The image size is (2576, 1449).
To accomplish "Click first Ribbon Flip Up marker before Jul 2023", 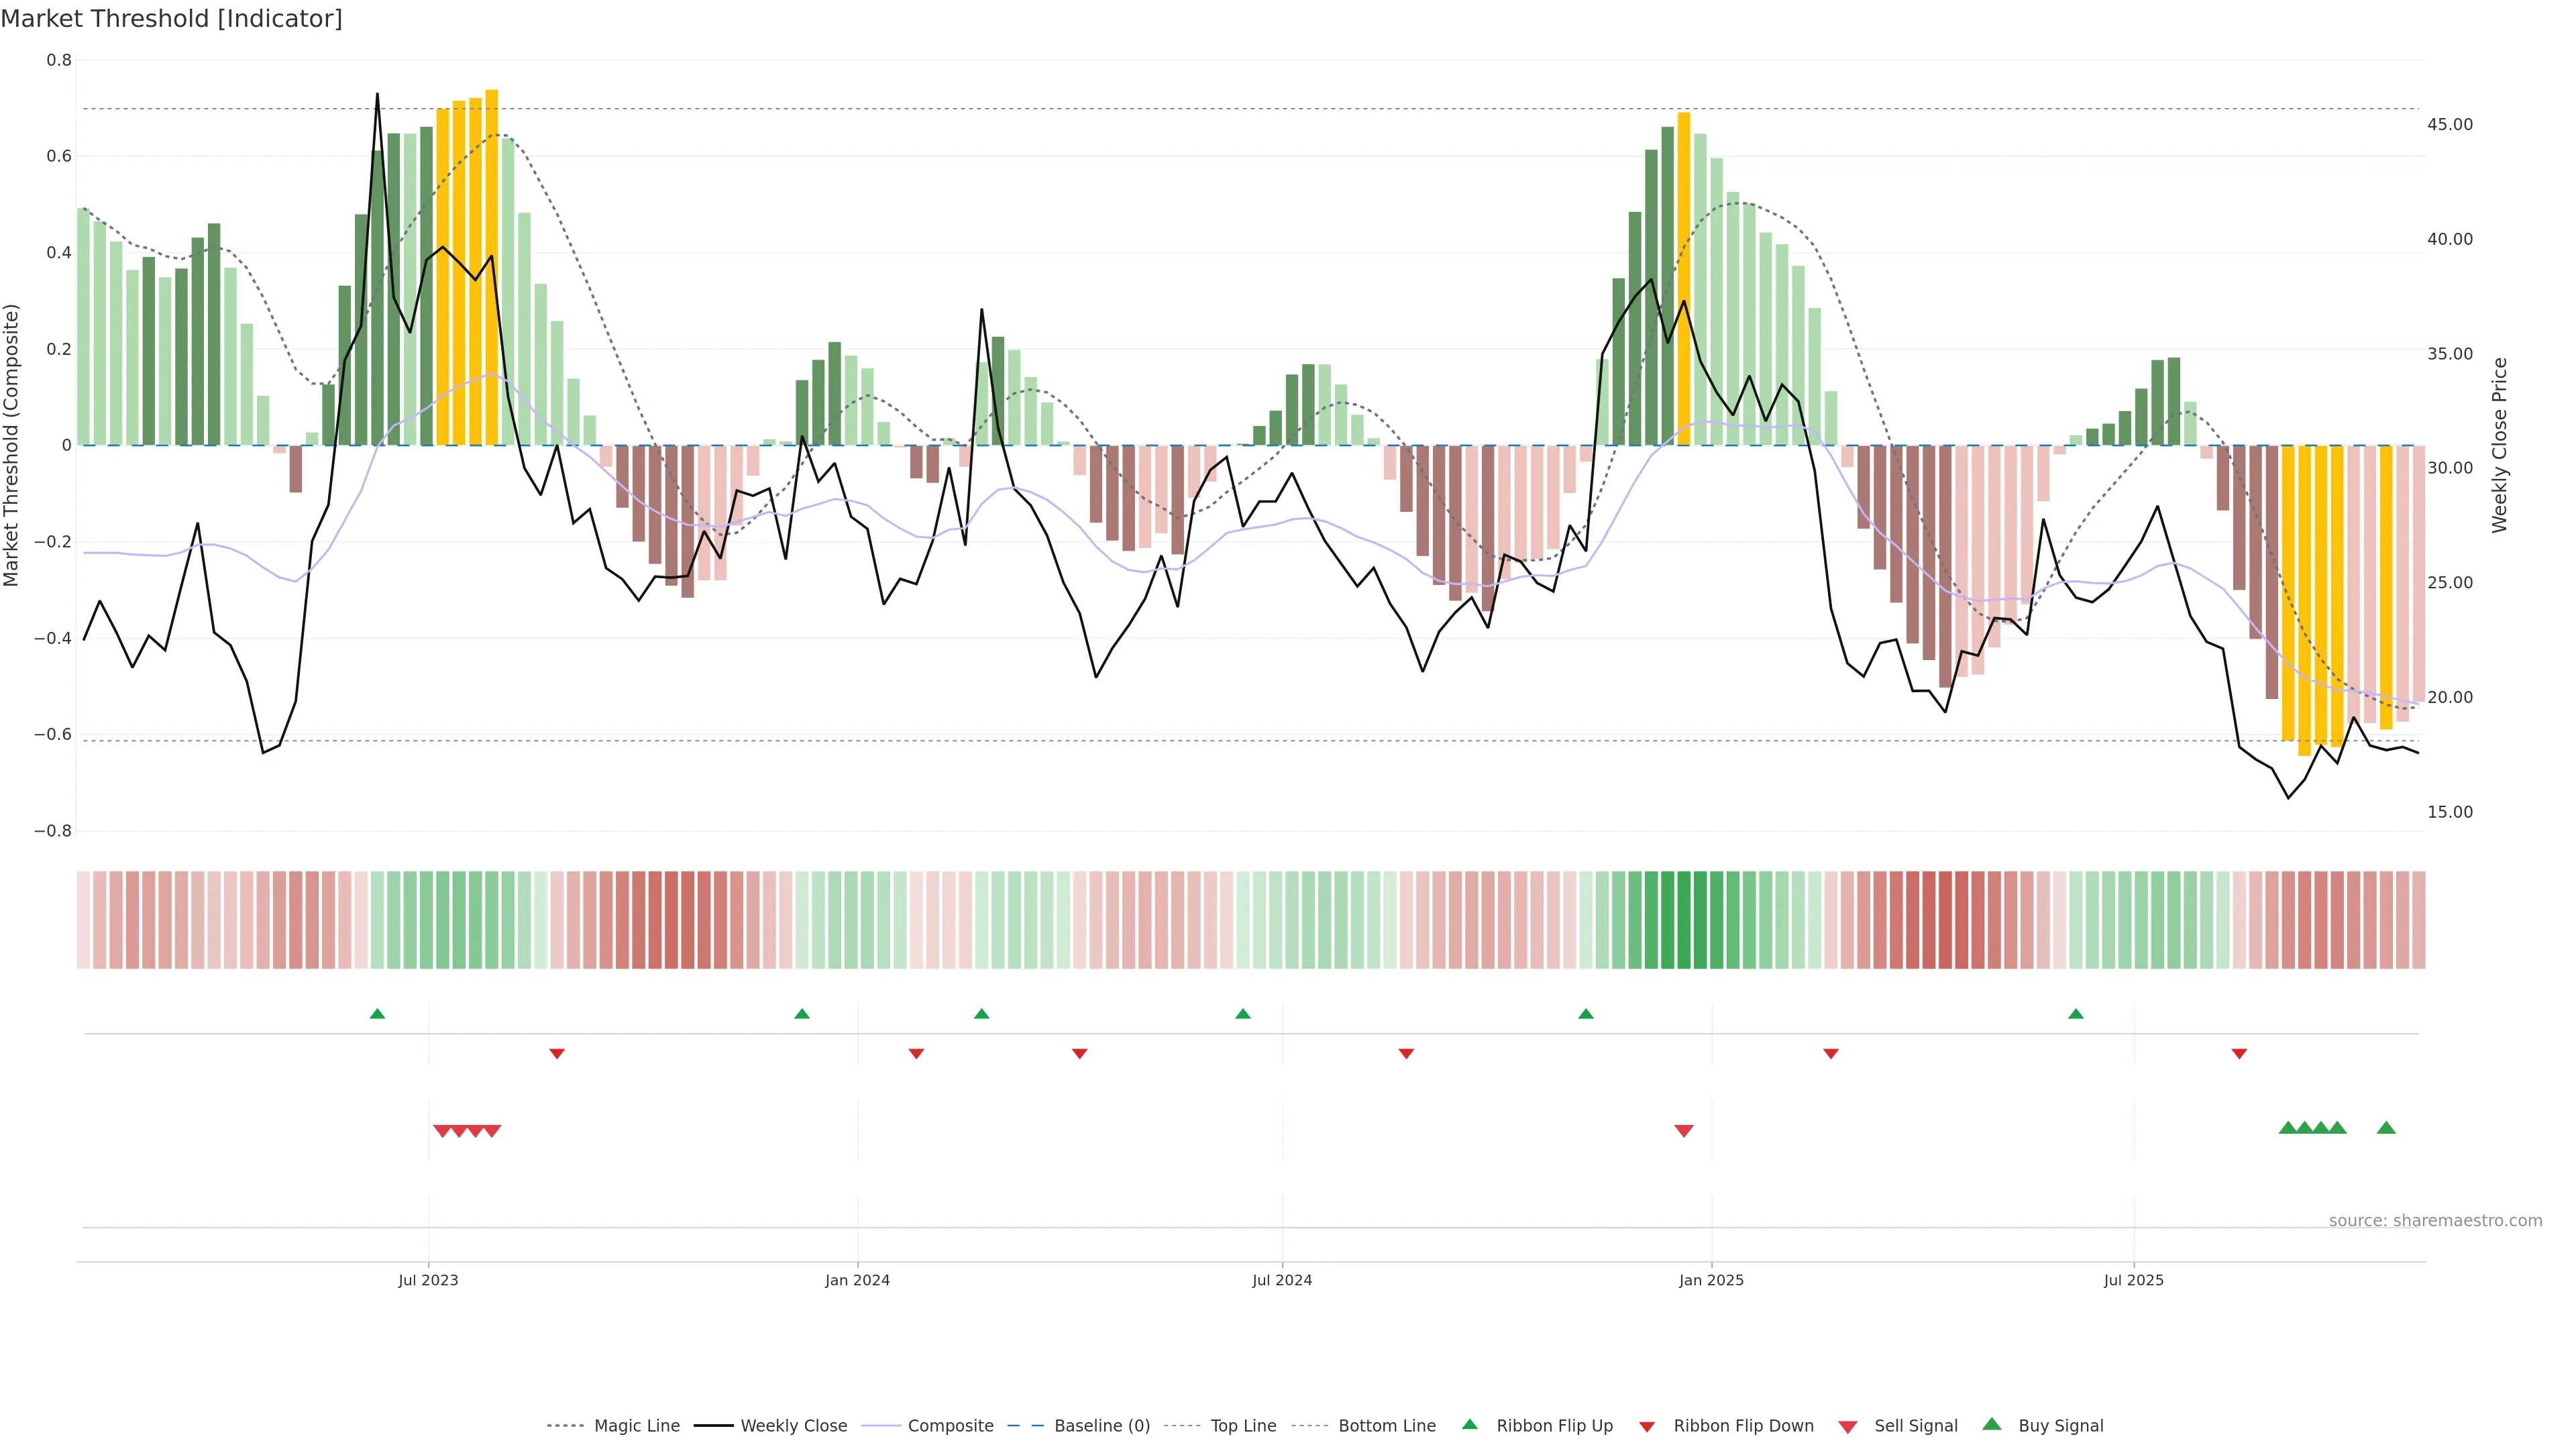I will click(x=377, y=1014).
